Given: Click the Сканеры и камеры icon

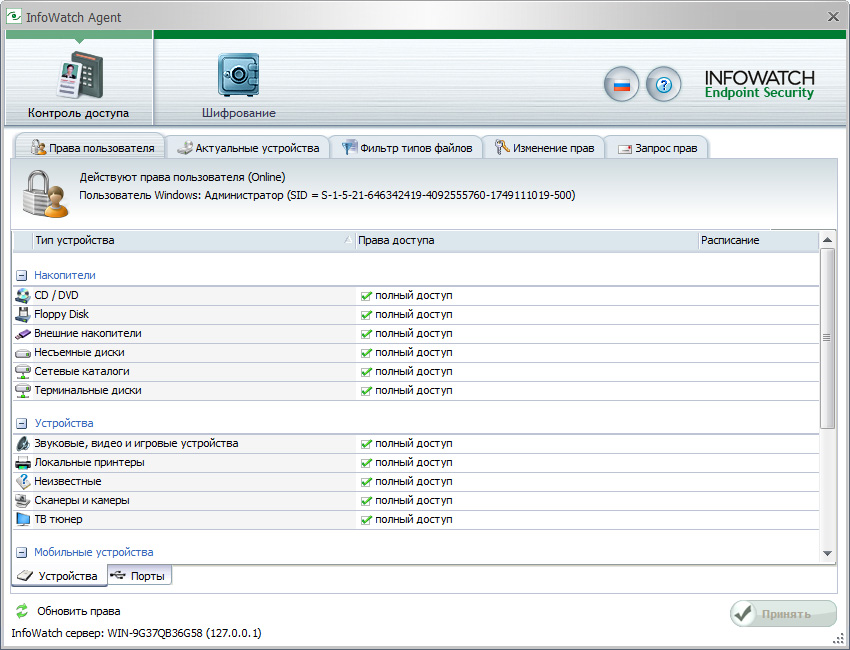Looking at the screenshot, I should pos(23,500).
